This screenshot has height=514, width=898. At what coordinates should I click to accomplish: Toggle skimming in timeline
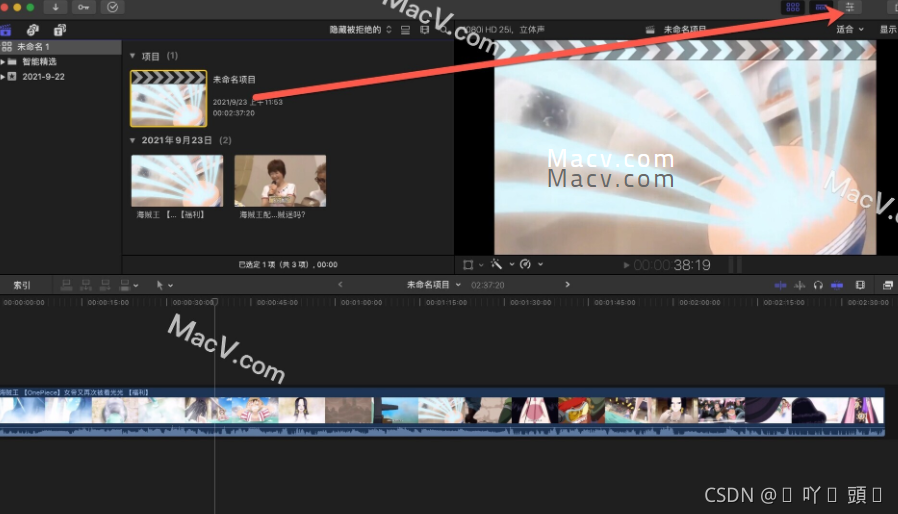pyautogui.click(x=780, y=285)
